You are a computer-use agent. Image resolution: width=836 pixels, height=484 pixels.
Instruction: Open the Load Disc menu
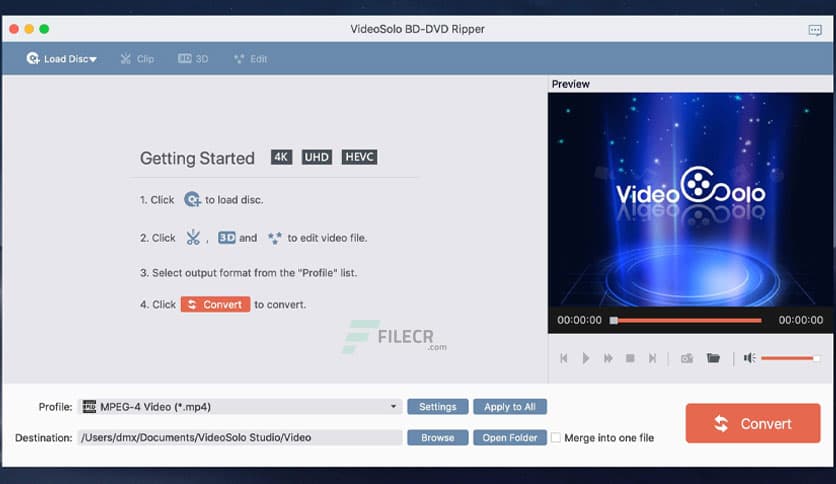point(61,59)
